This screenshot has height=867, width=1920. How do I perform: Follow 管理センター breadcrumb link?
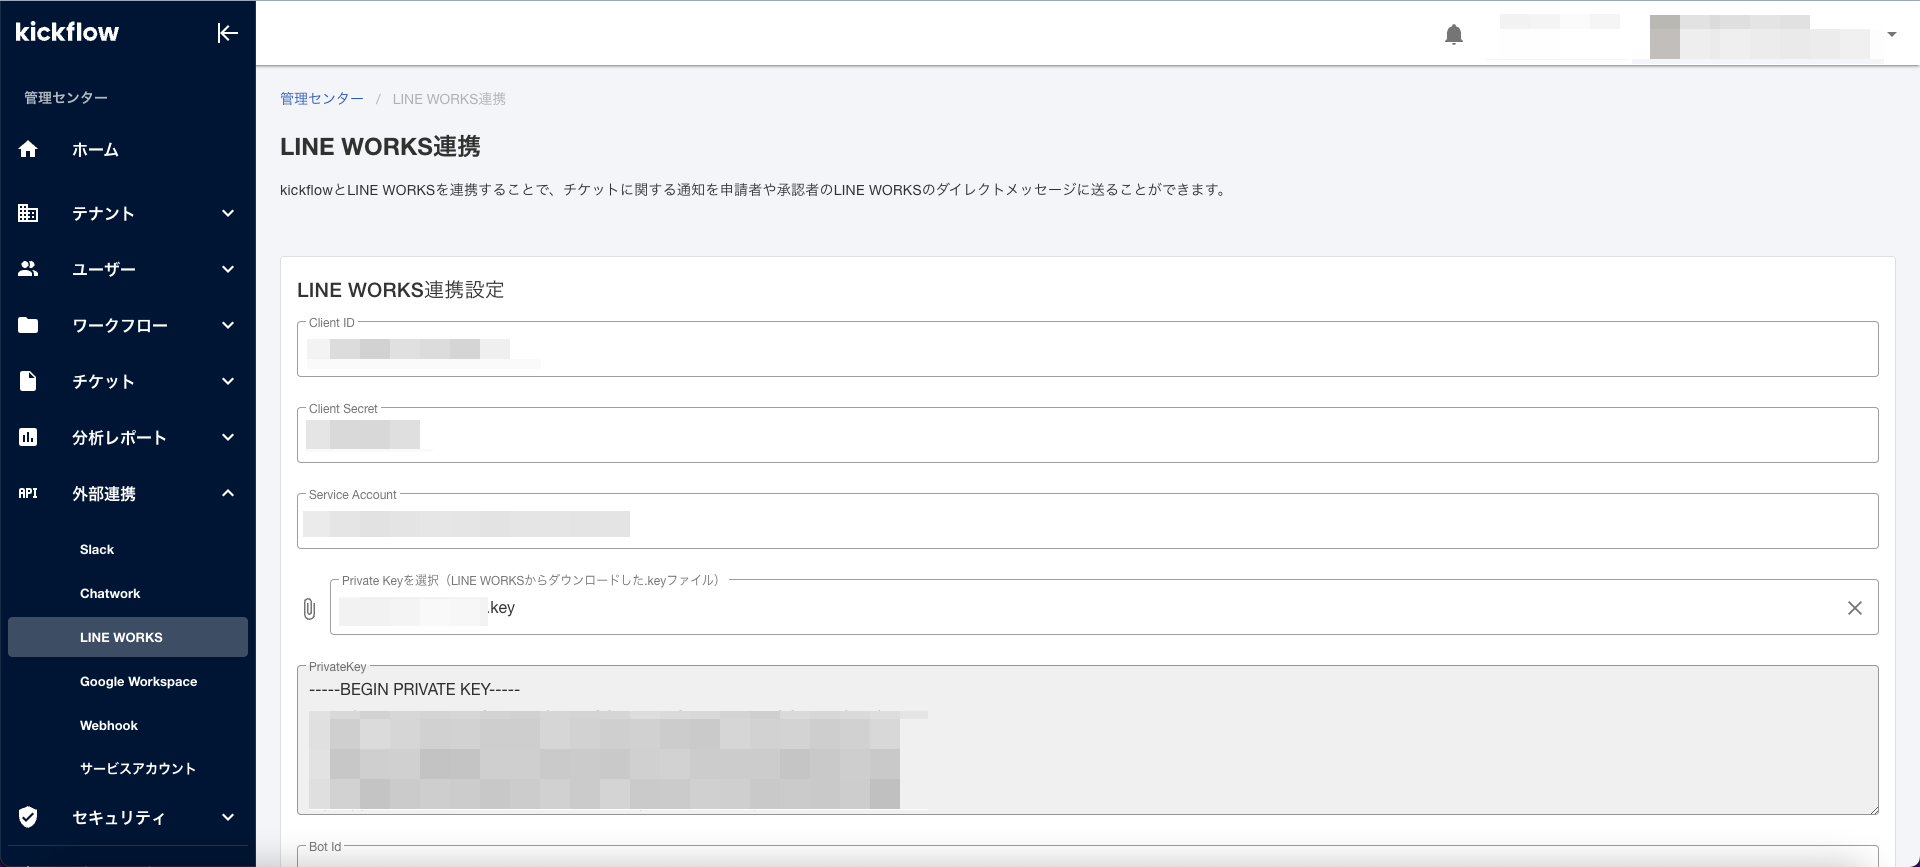pos(322,99)
